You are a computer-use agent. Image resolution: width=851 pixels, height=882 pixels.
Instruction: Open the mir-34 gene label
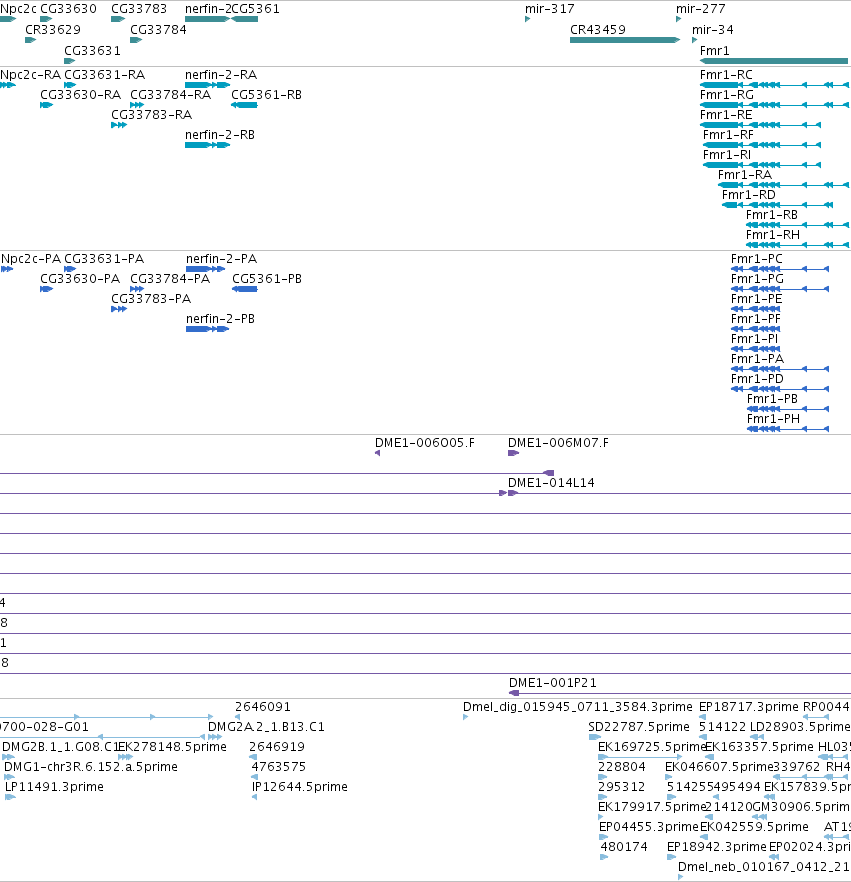(713, 30)
